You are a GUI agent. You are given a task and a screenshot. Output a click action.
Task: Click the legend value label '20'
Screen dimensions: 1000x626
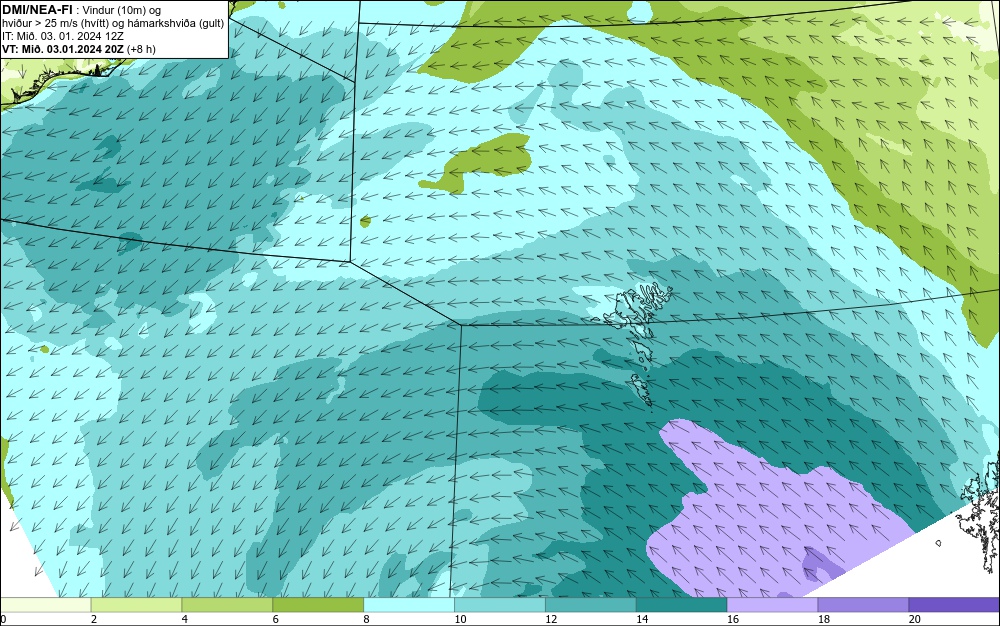pyautogui.click(x=915, y=619)
